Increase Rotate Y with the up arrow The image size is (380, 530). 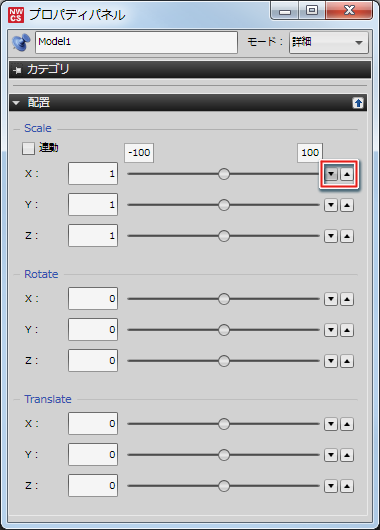[347, 330]
